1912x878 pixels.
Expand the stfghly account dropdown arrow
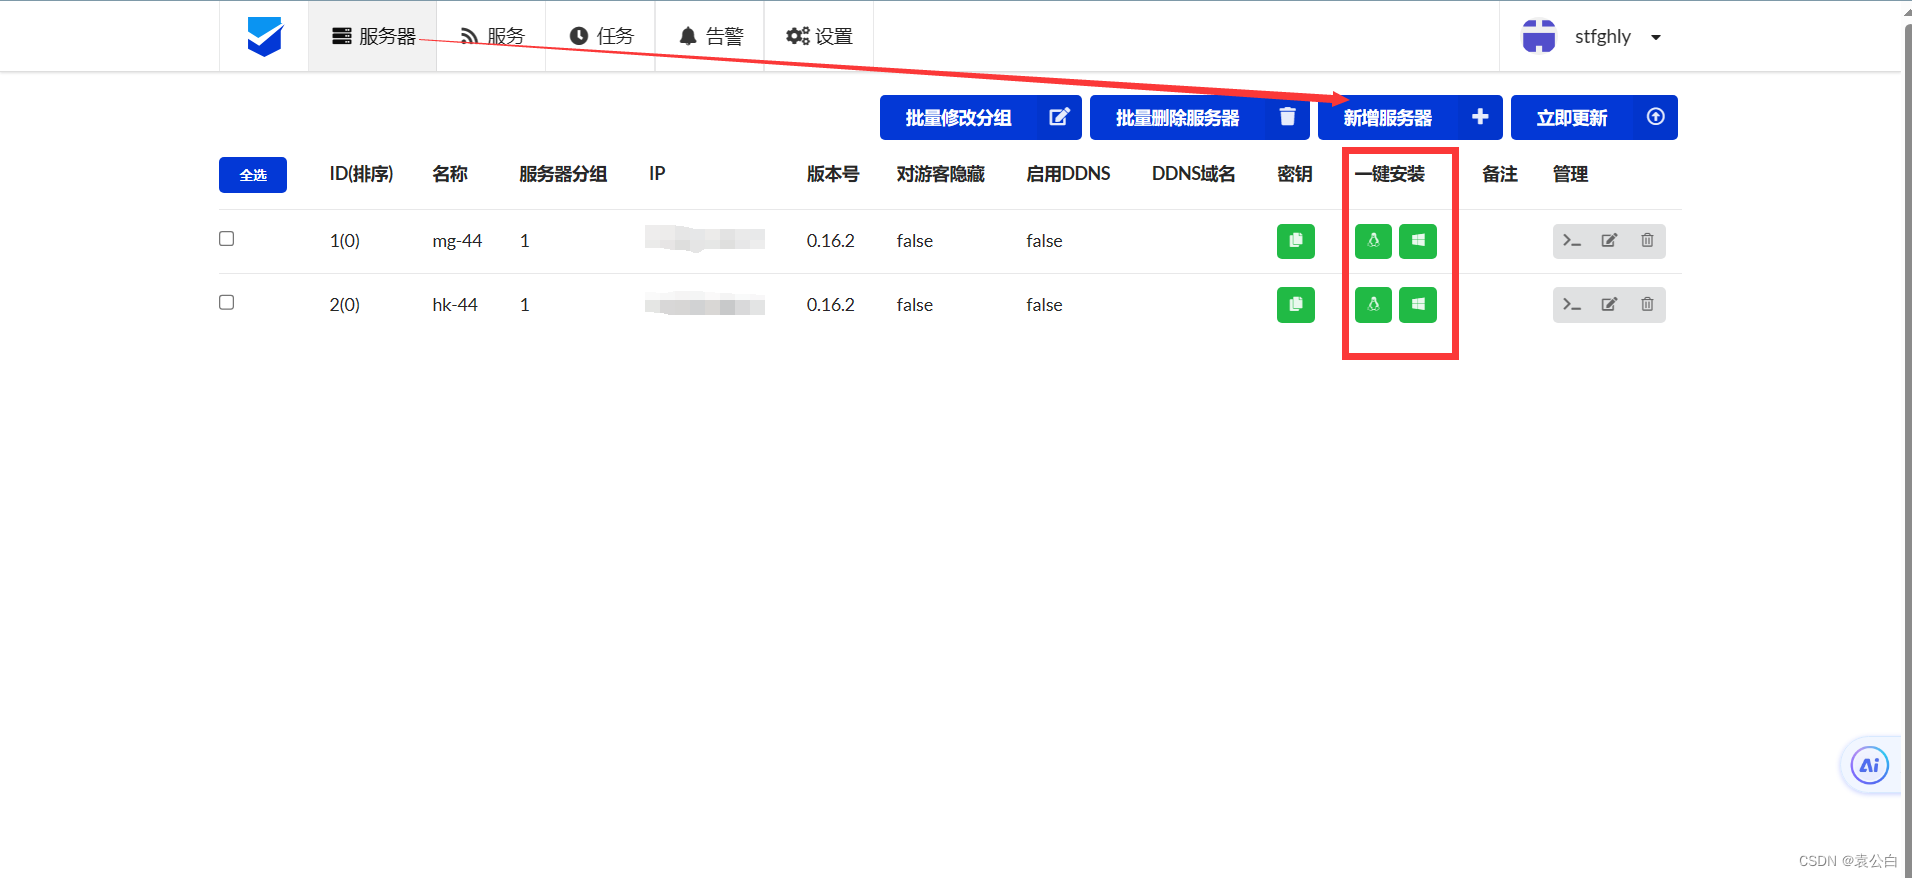[1656, 37]
